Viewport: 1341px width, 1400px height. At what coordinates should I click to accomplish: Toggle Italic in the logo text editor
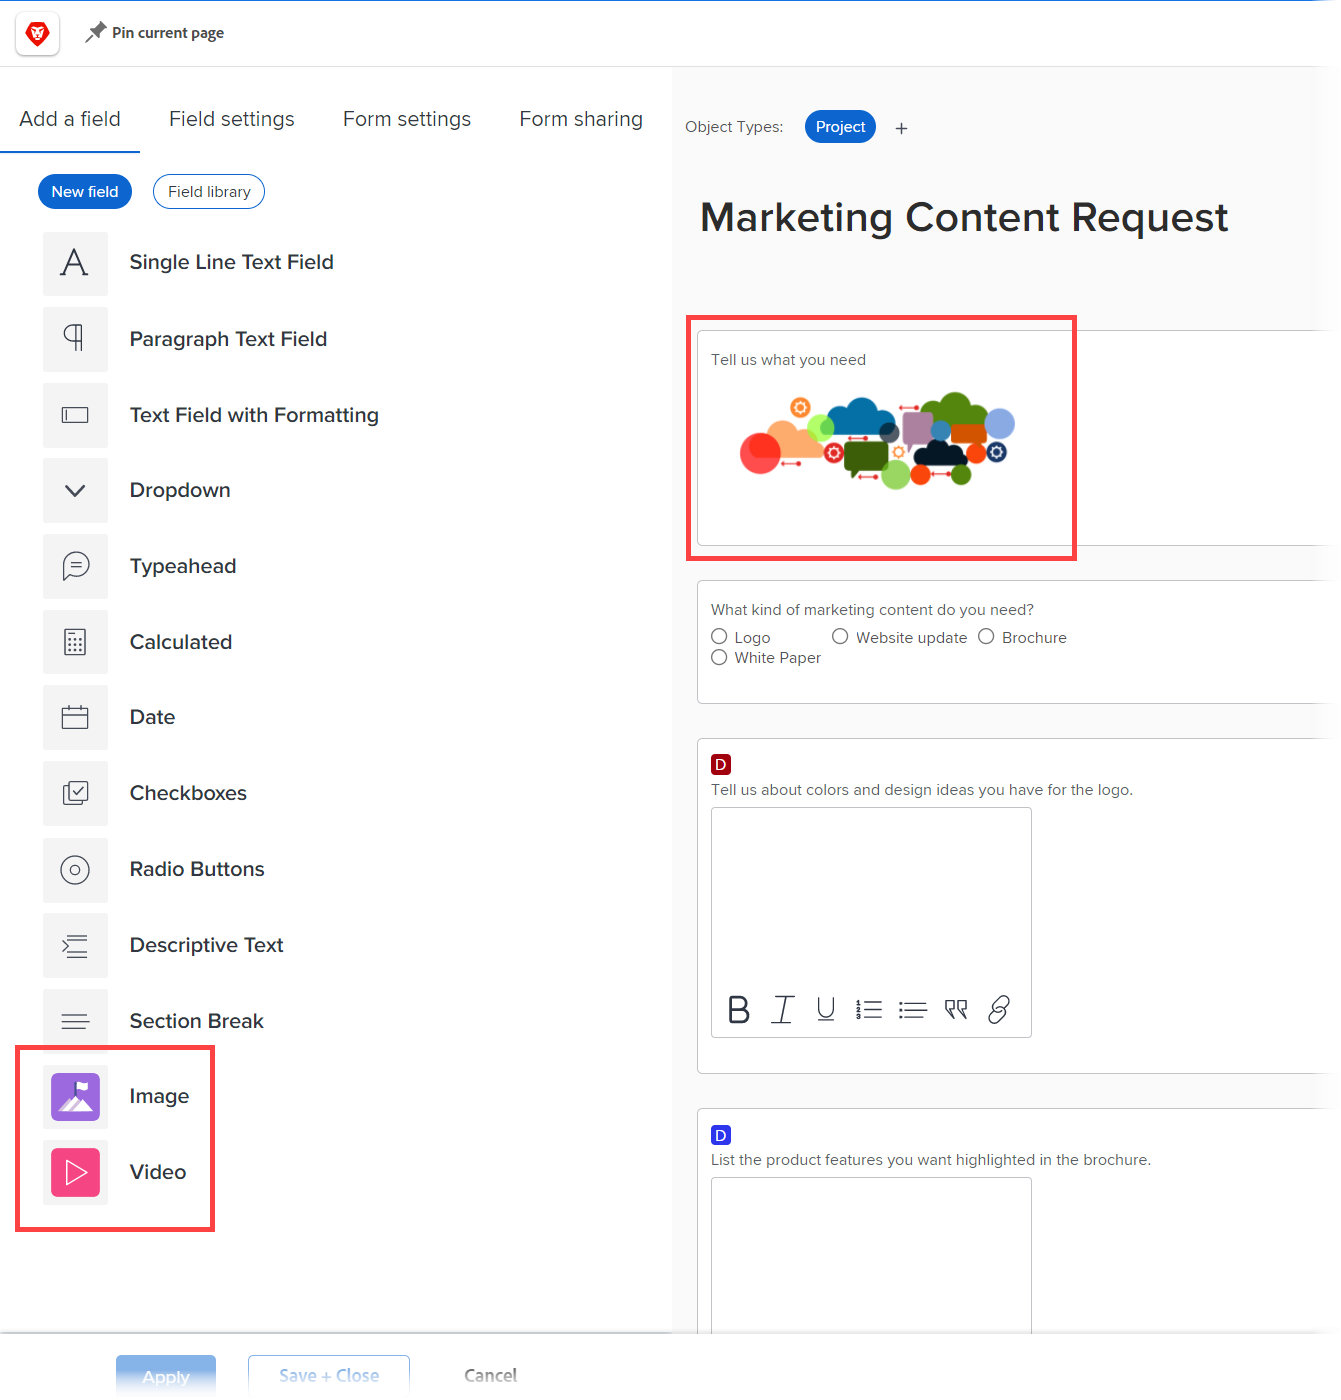pos(783,1010)
